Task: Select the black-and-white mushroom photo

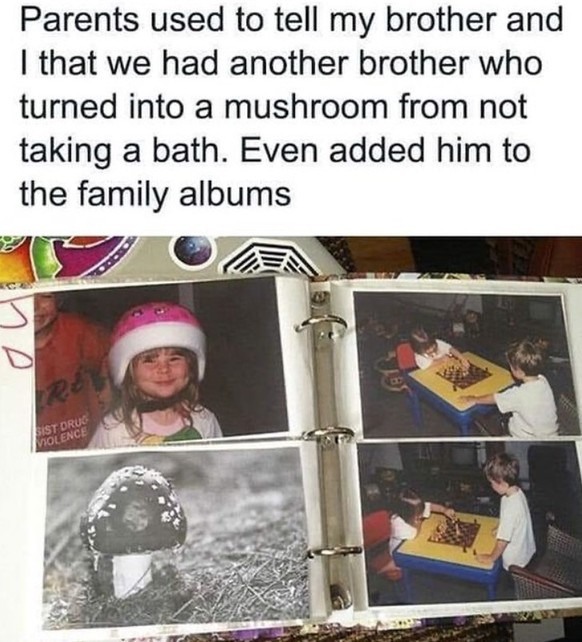Action: pos(177,535)
